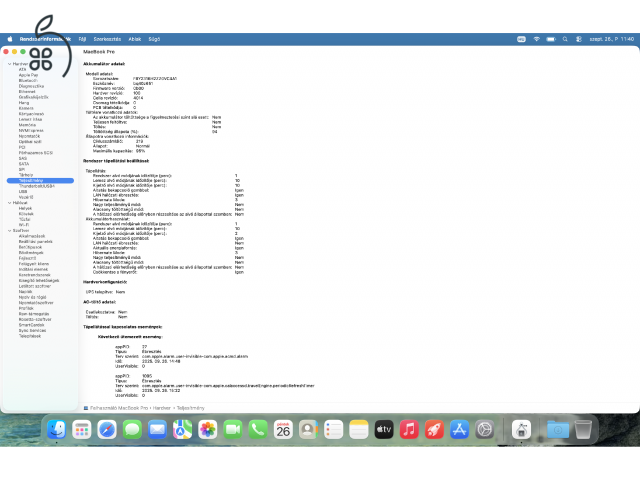
Task: Open the Calendar icon showing 26
Action: (283, 429)
